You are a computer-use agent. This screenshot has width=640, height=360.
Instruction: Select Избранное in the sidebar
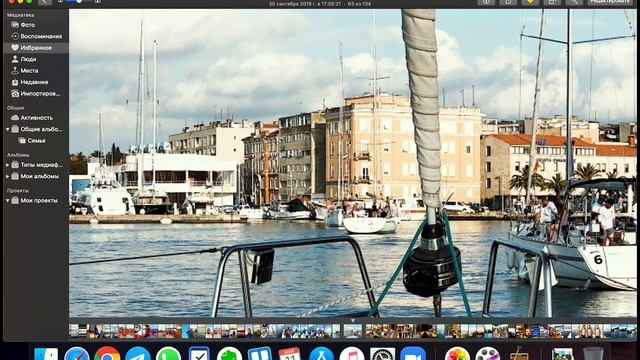[x=36, y=48]
